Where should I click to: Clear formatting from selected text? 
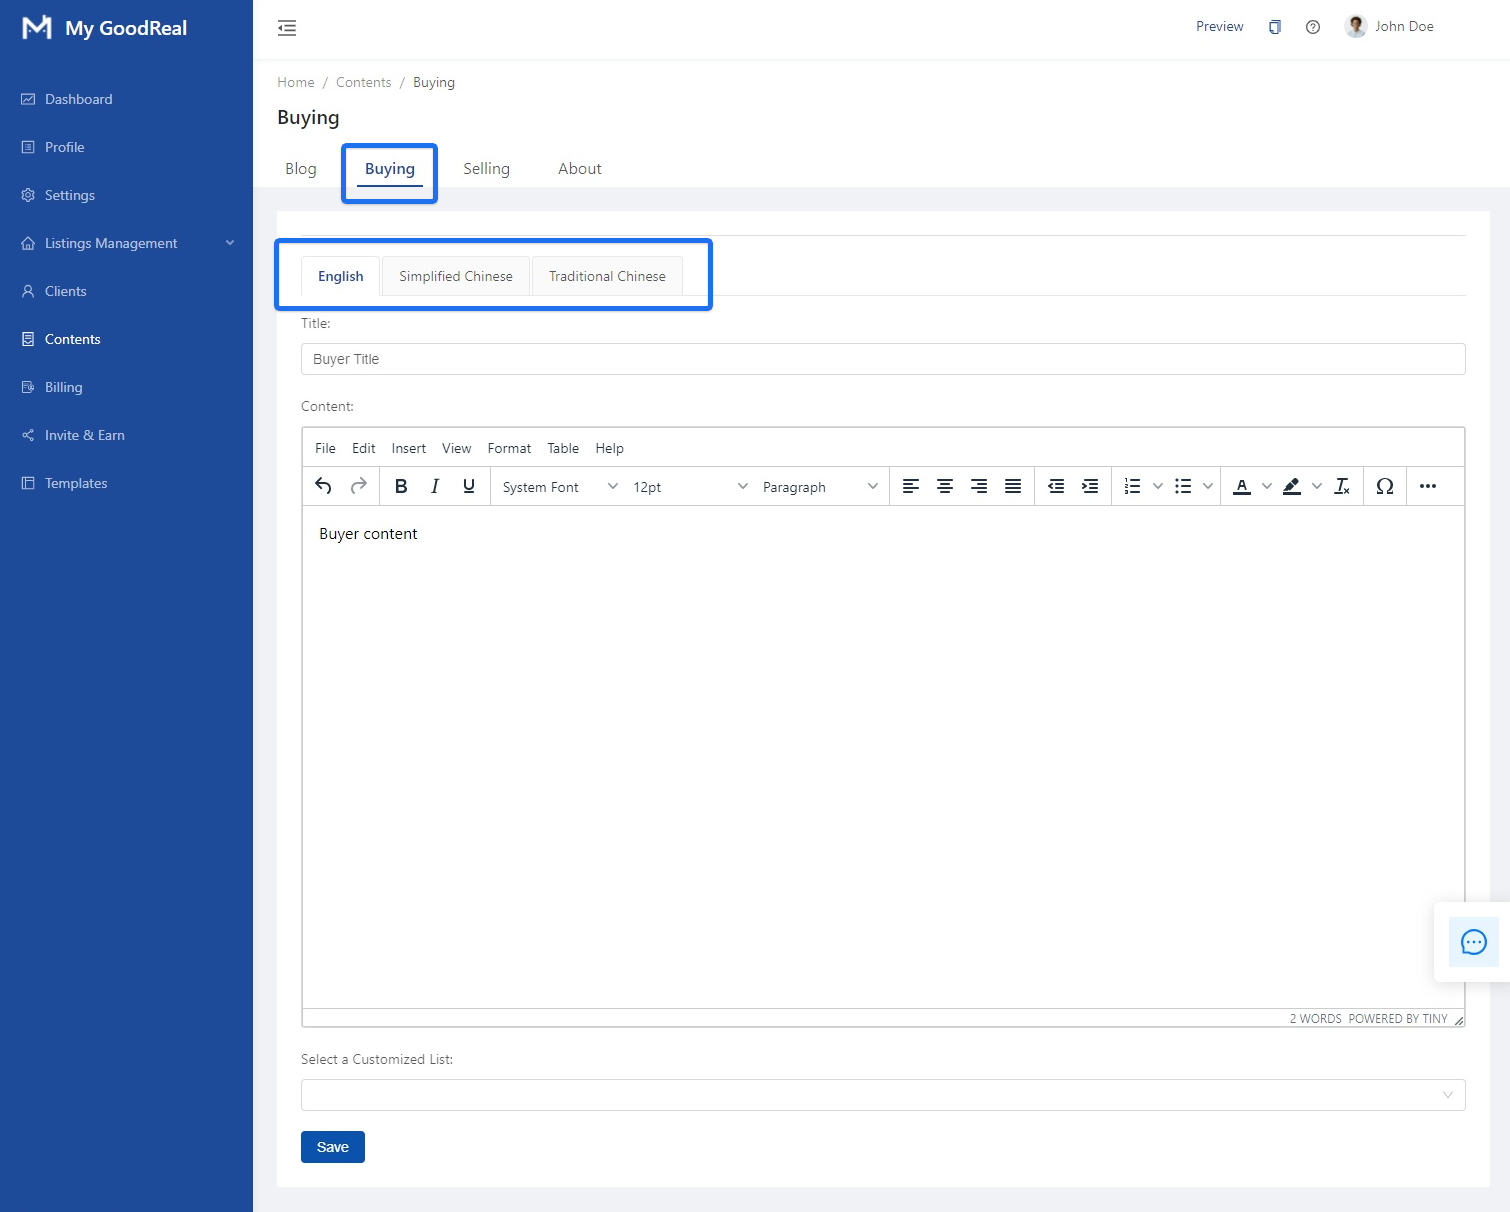coord(1342,486)
